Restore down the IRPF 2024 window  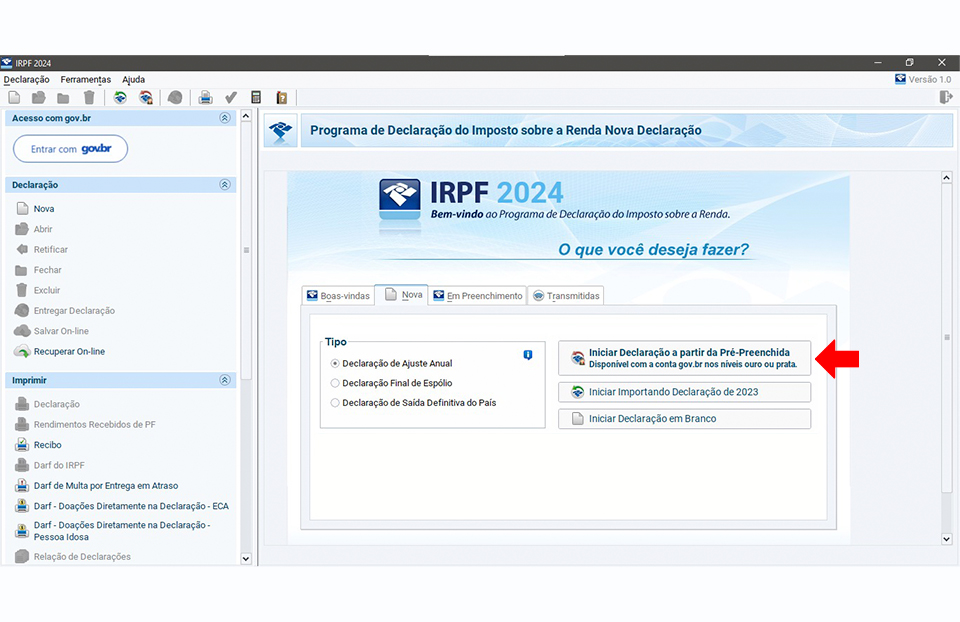coord(910,62)
